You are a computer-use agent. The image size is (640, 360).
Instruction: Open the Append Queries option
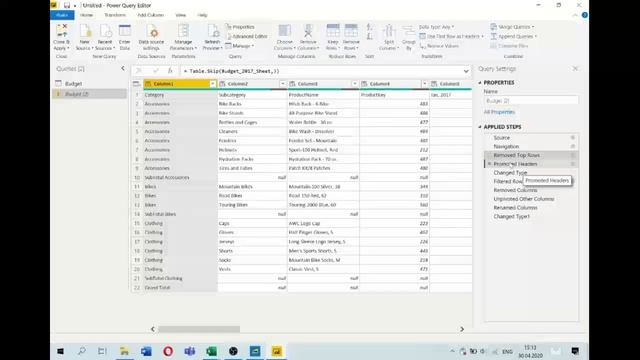click(513, 36)
